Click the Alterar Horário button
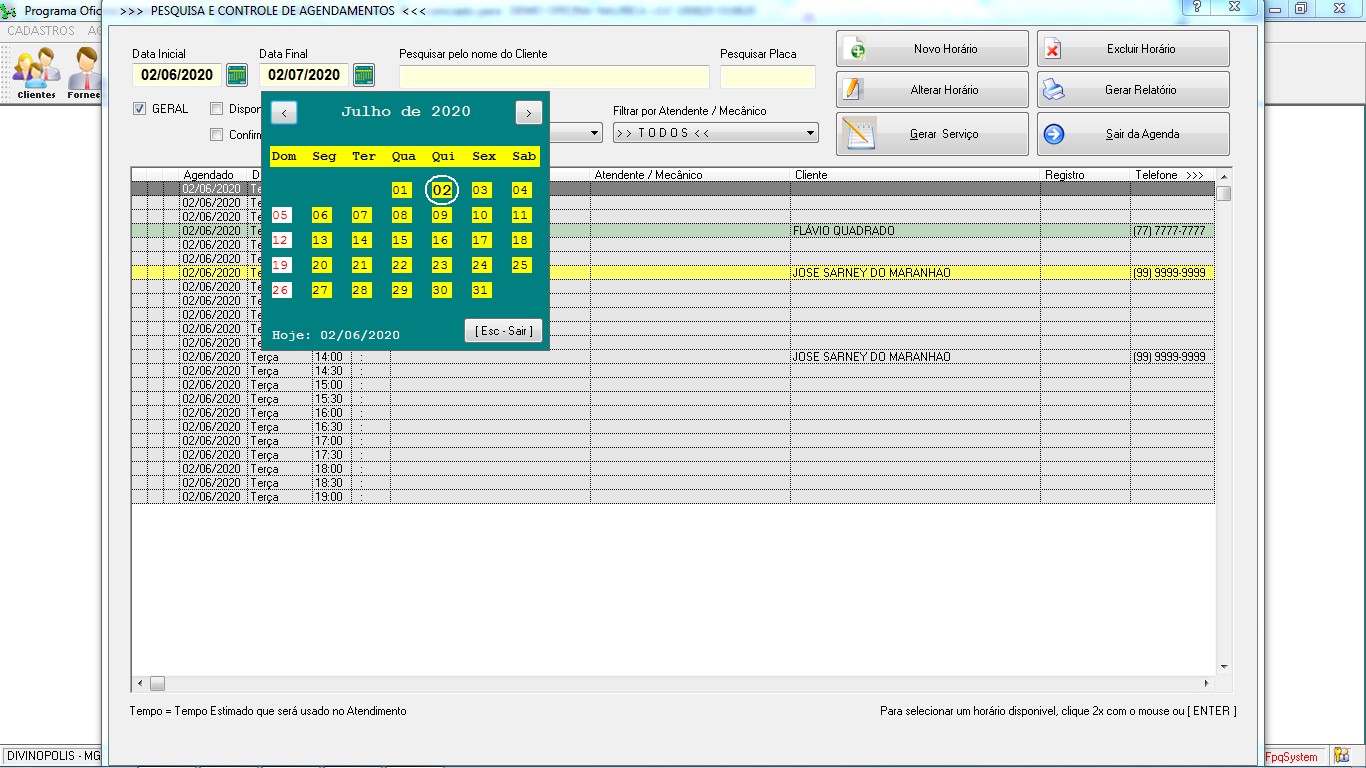This screenshot has width=1366, height=768. (932, 90)
